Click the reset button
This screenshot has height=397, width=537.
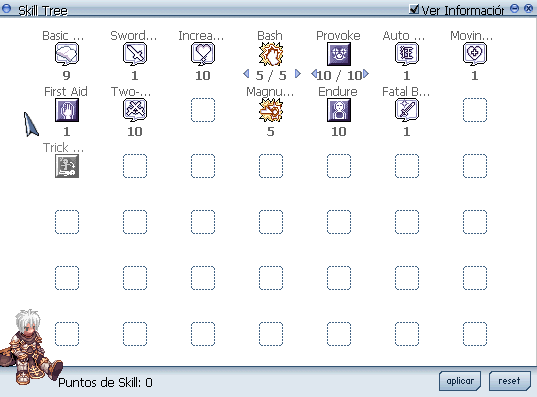tap(510, 381)
